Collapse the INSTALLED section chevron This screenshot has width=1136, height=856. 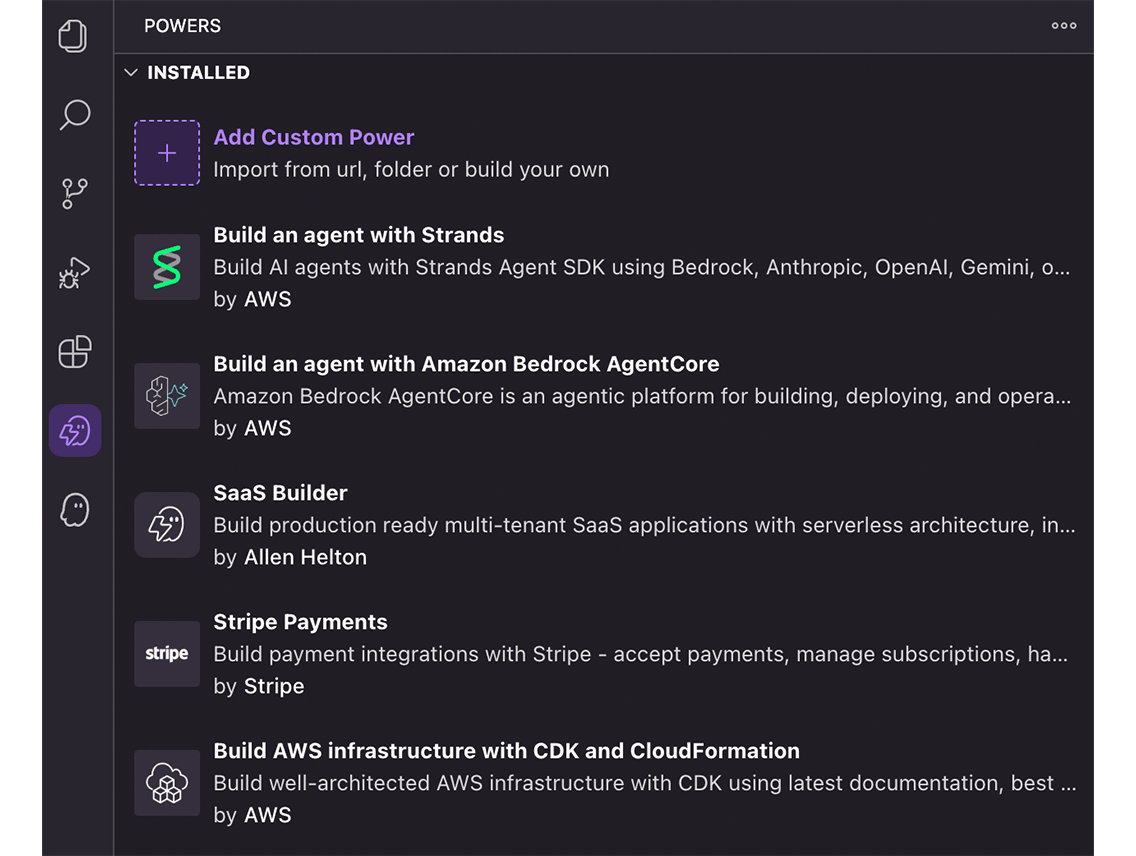click(131, 73)
